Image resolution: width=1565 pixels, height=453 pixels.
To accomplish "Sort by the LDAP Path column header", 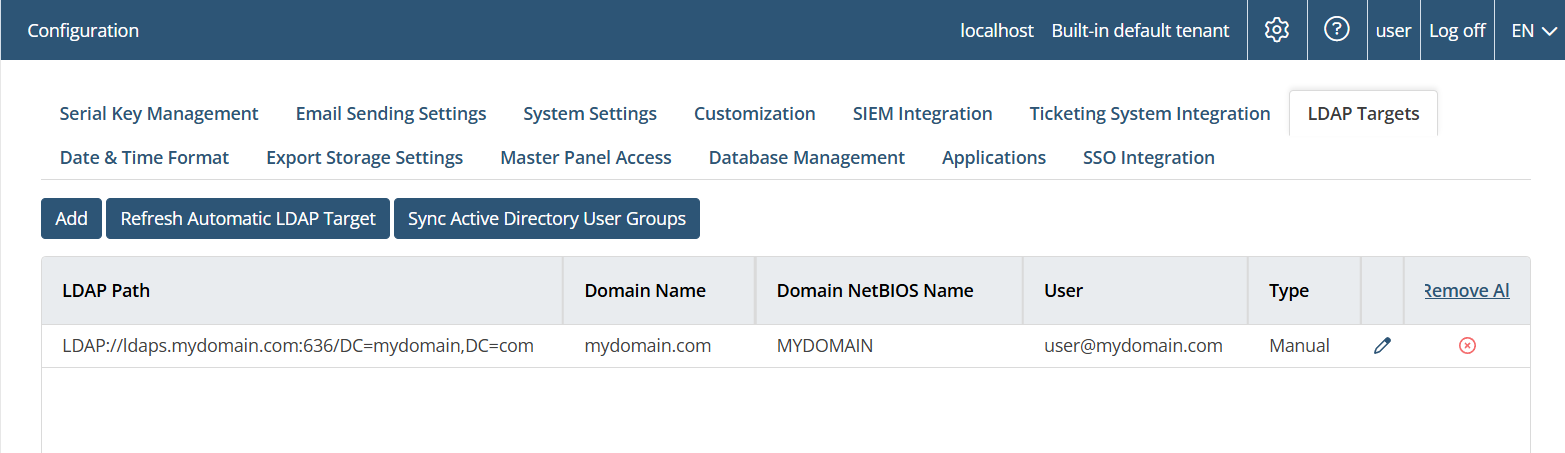I will coord(106,291).
